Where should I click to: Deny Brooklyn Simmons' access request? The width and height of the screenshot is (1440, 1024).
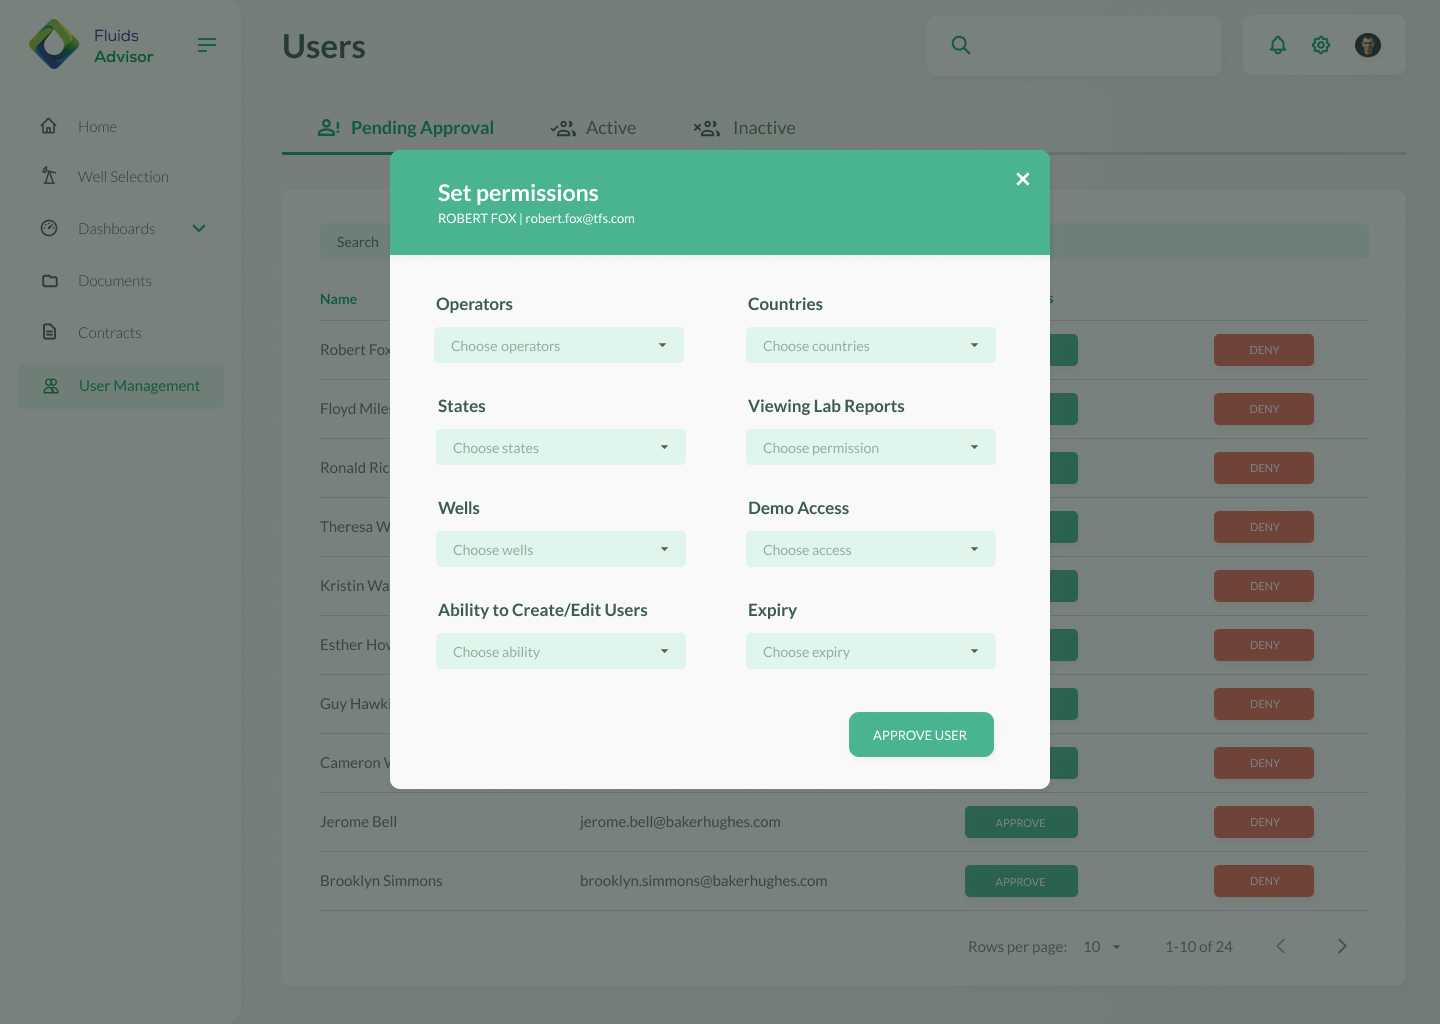coord(1263,881)
